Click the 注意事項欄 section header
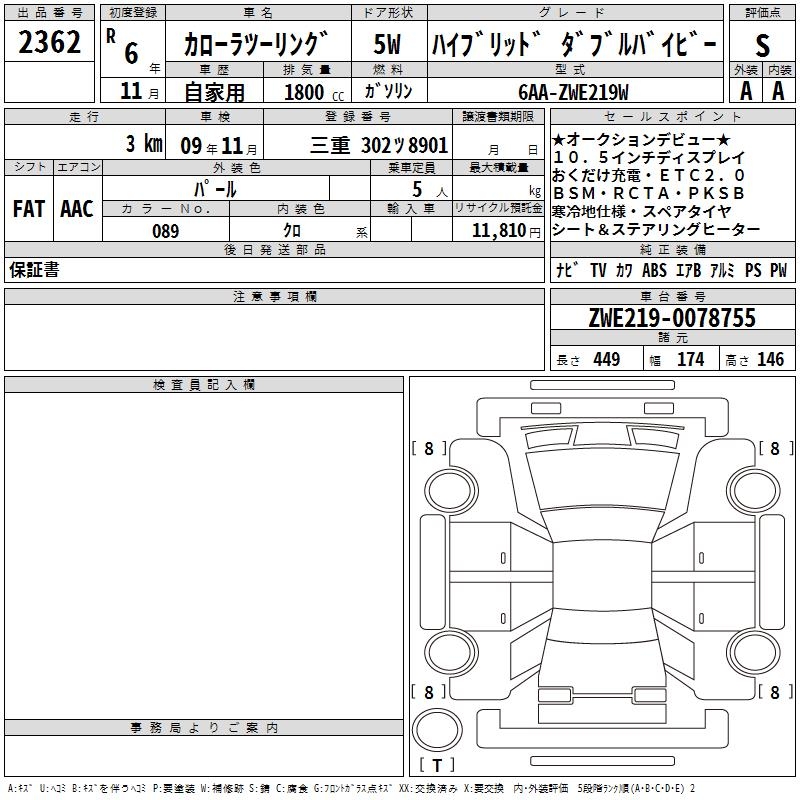Image resolution: width=800 pixels, height=800 pixels. click(x=275, y=296)
